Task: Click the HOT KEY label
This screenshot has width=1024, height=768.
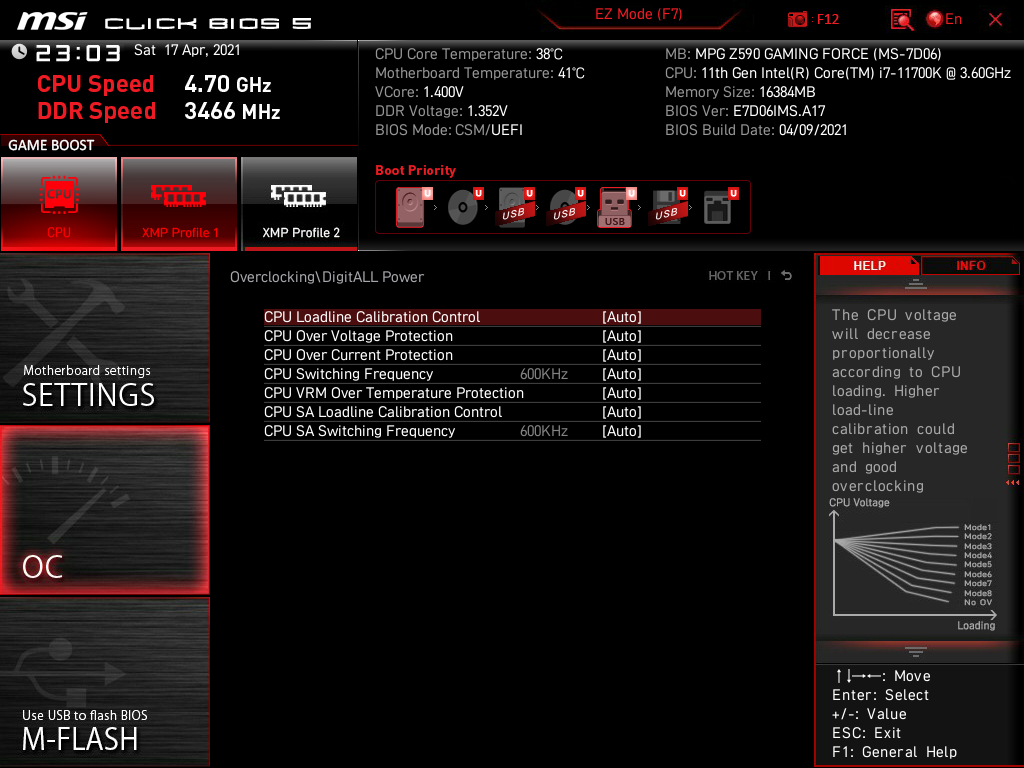Action: pyautogui.click(x=733, y=276)
